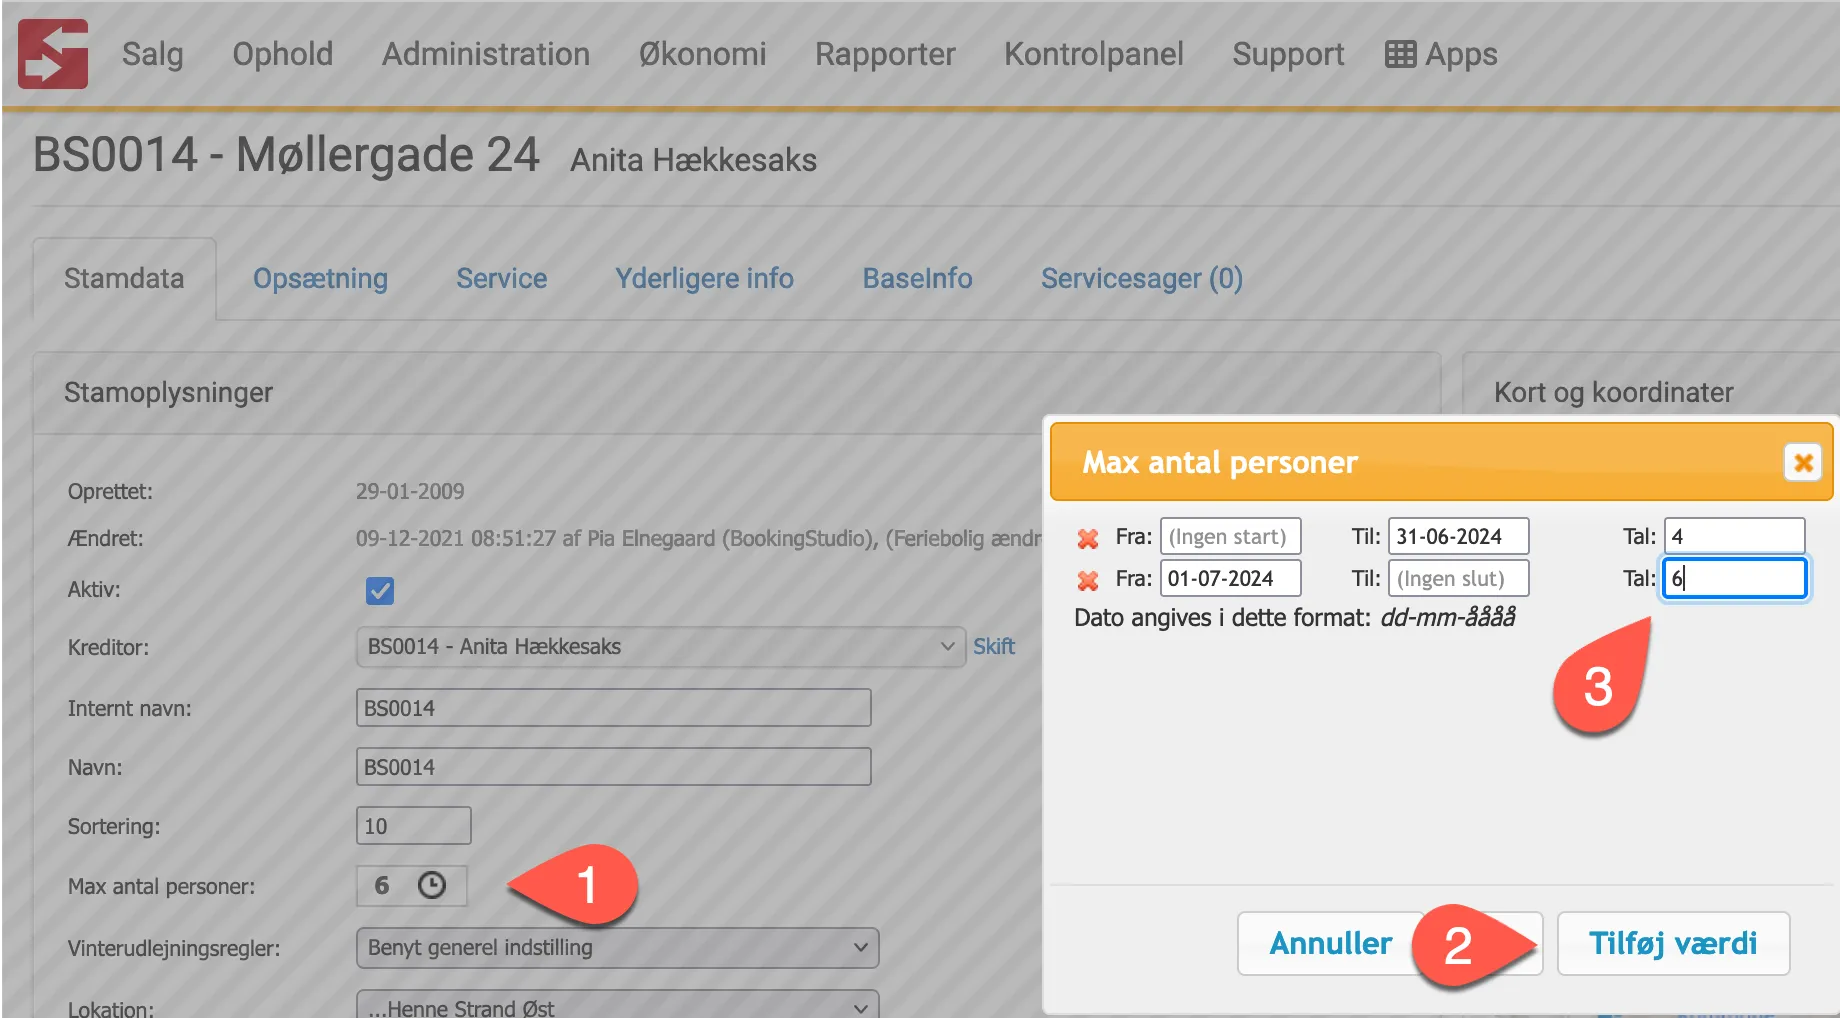This screenshot has height=1018, width=1840.
Task: Toggle the Aktiv checkbox
Action: (380, 591)
